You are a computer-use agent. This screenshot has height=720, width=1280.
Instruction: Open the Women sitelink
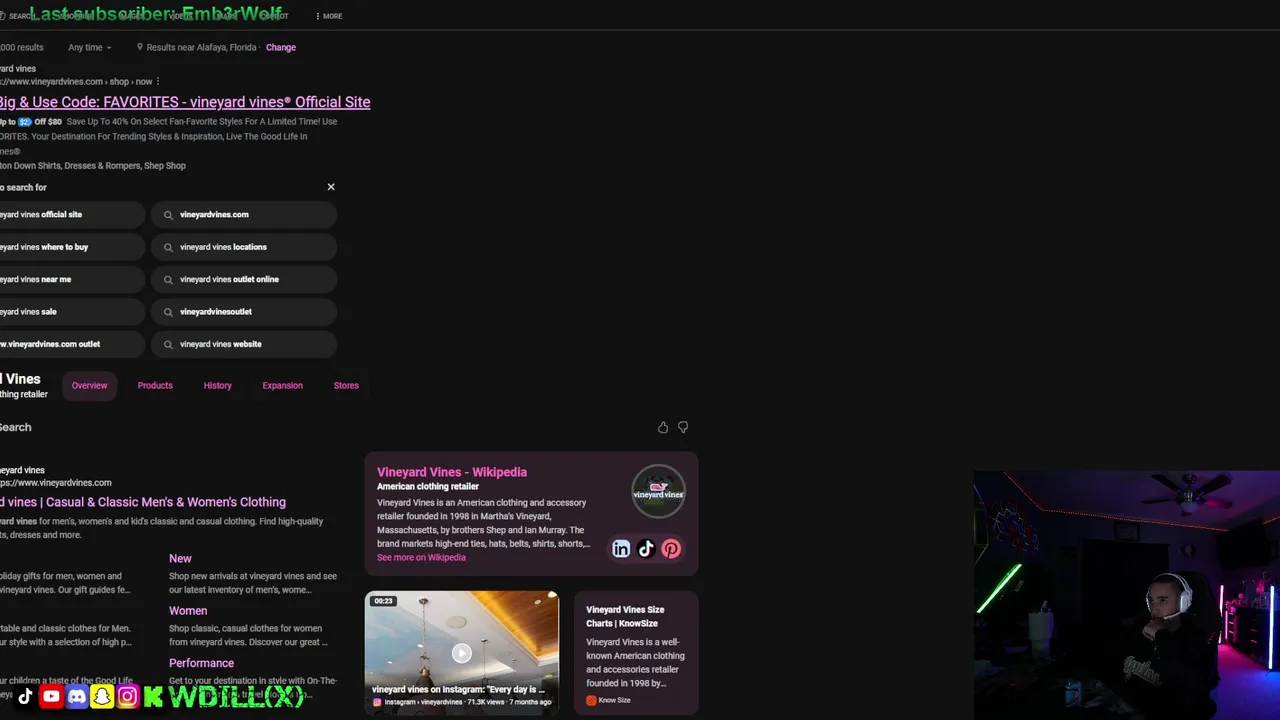click(188, 611)
